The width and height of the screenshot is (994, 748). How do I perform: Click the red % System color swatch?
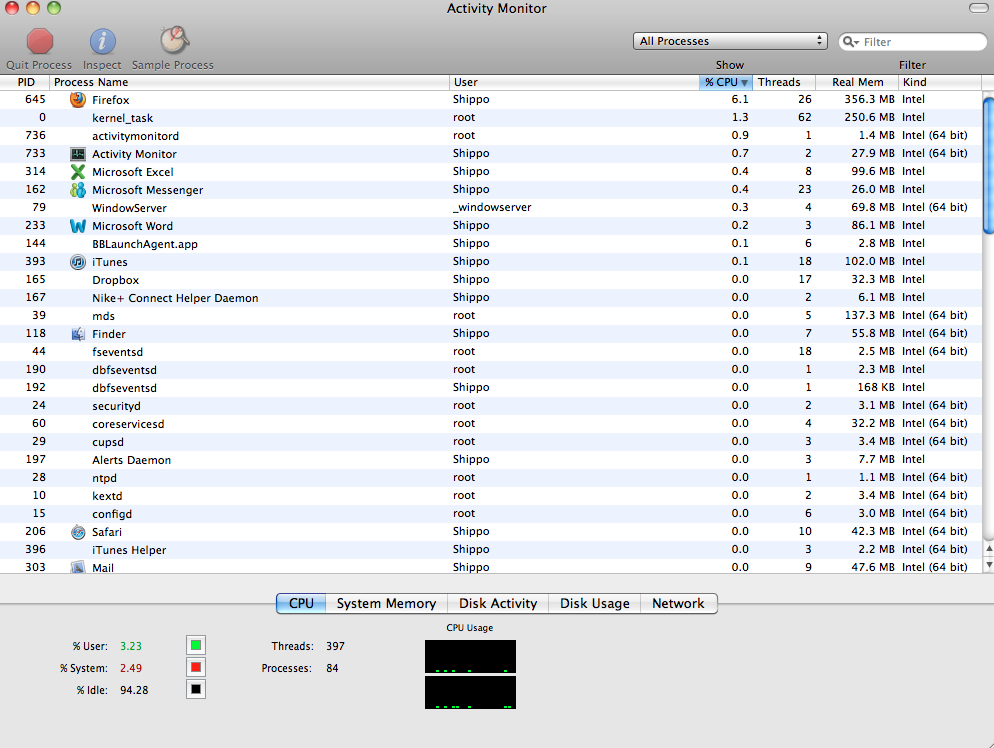[196, 667]
